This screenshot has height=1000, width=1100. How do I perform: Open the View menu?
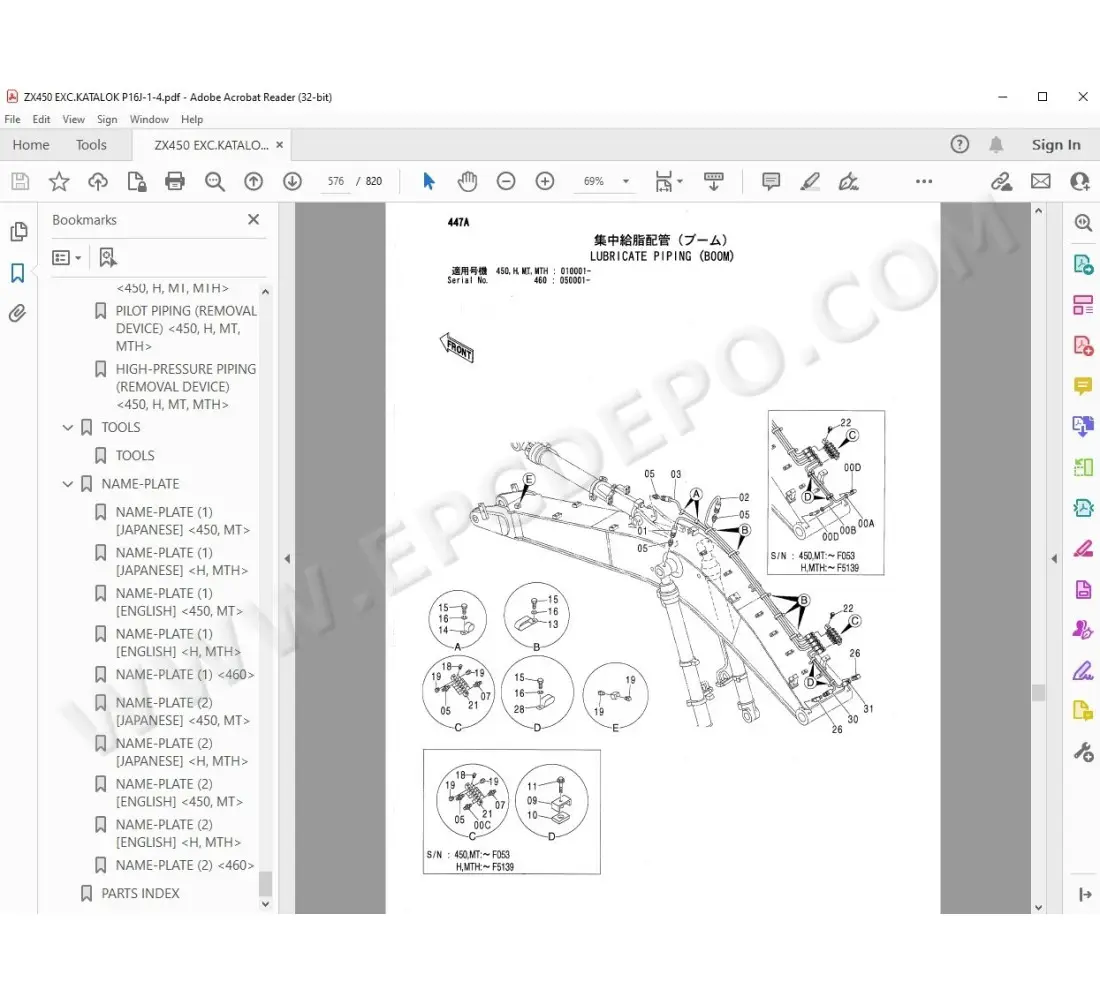(x=74, y=119)
